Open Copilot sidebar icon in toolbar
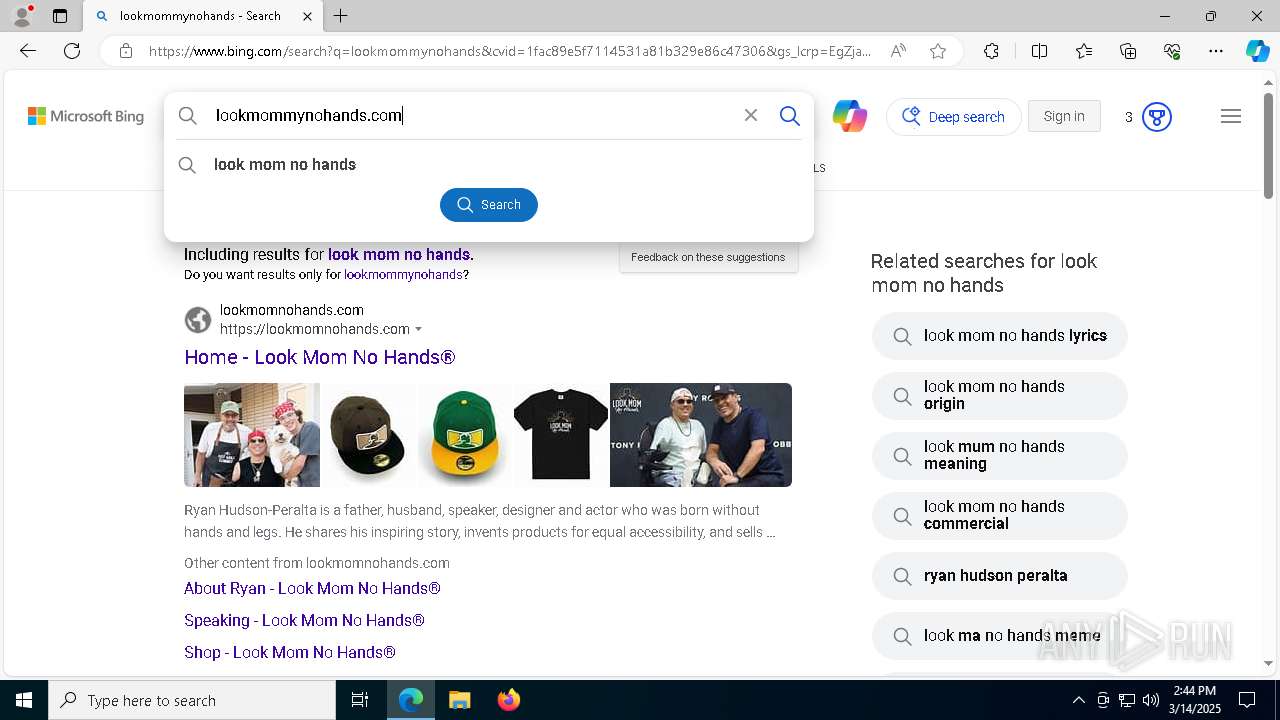 click(1257, 51)
